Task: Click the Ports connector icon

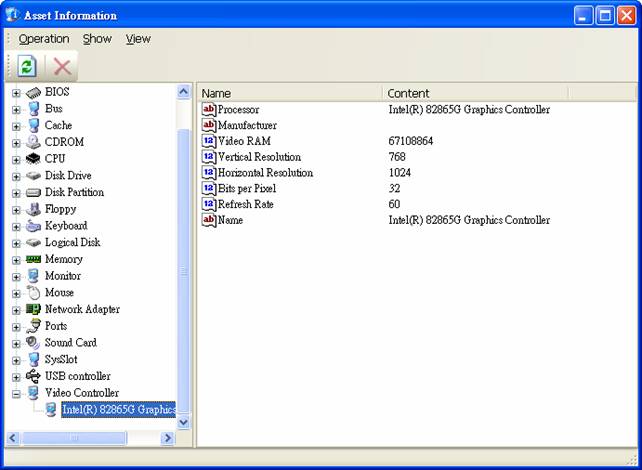Action: tap(34, 326)
